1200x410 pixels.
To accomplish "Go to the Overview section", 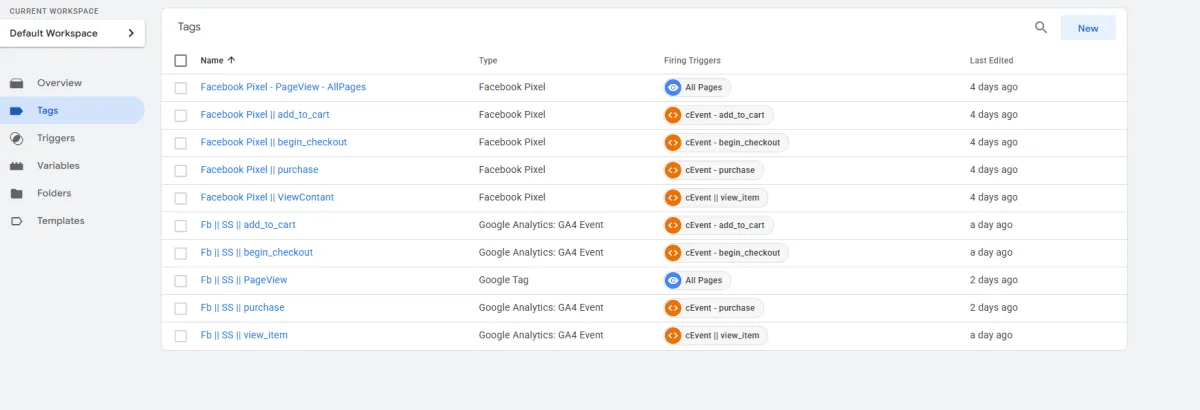I will 72,83.
